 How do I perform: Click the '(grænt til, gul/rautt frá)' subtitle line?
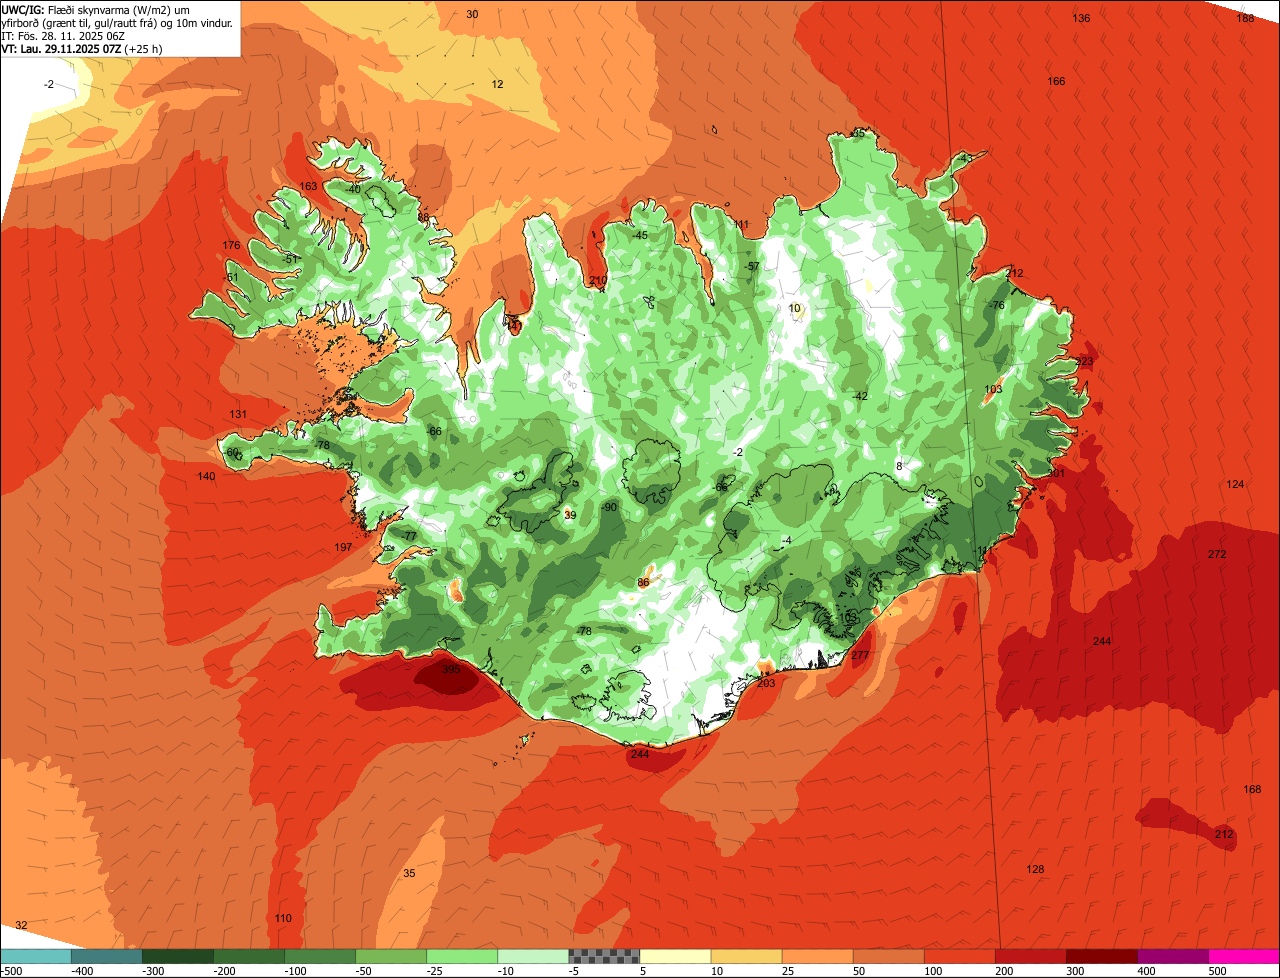[x=117, y=22]
